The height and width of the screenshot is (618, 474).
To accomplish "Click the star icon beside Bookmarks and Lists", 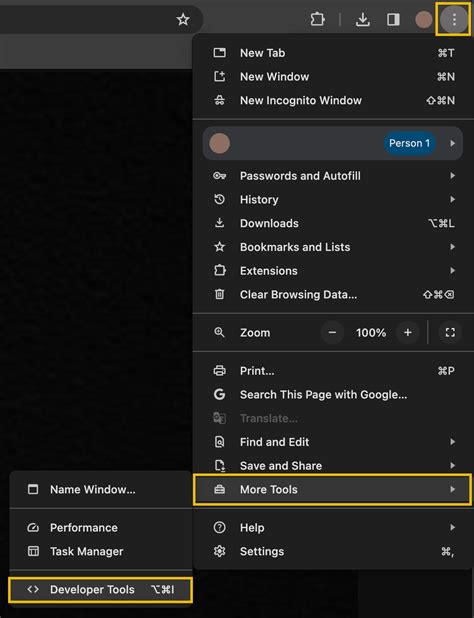I will (x=219, y=247).
